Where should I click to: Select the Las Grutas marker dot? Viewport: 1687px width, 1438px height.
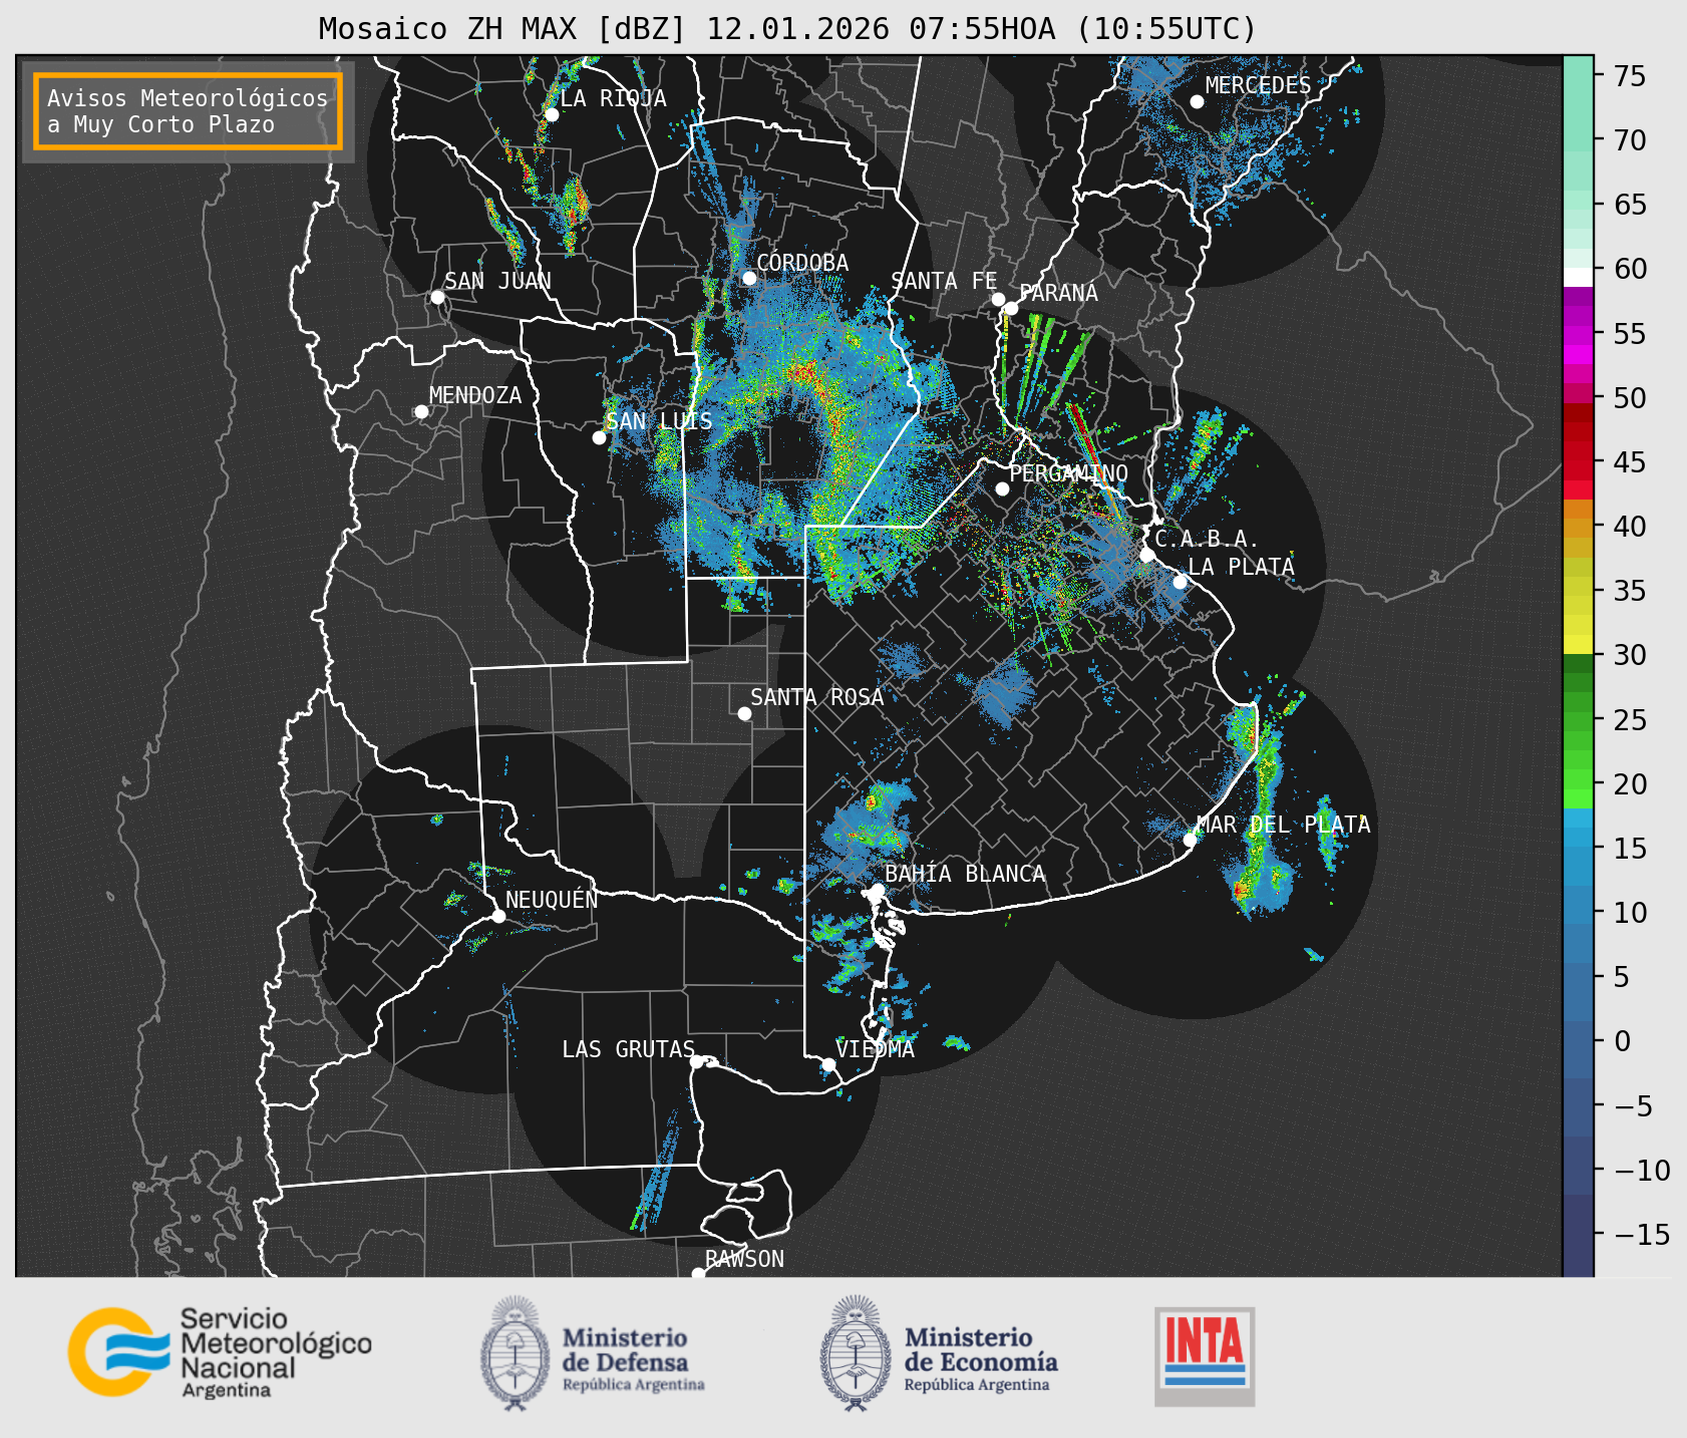697,1062
